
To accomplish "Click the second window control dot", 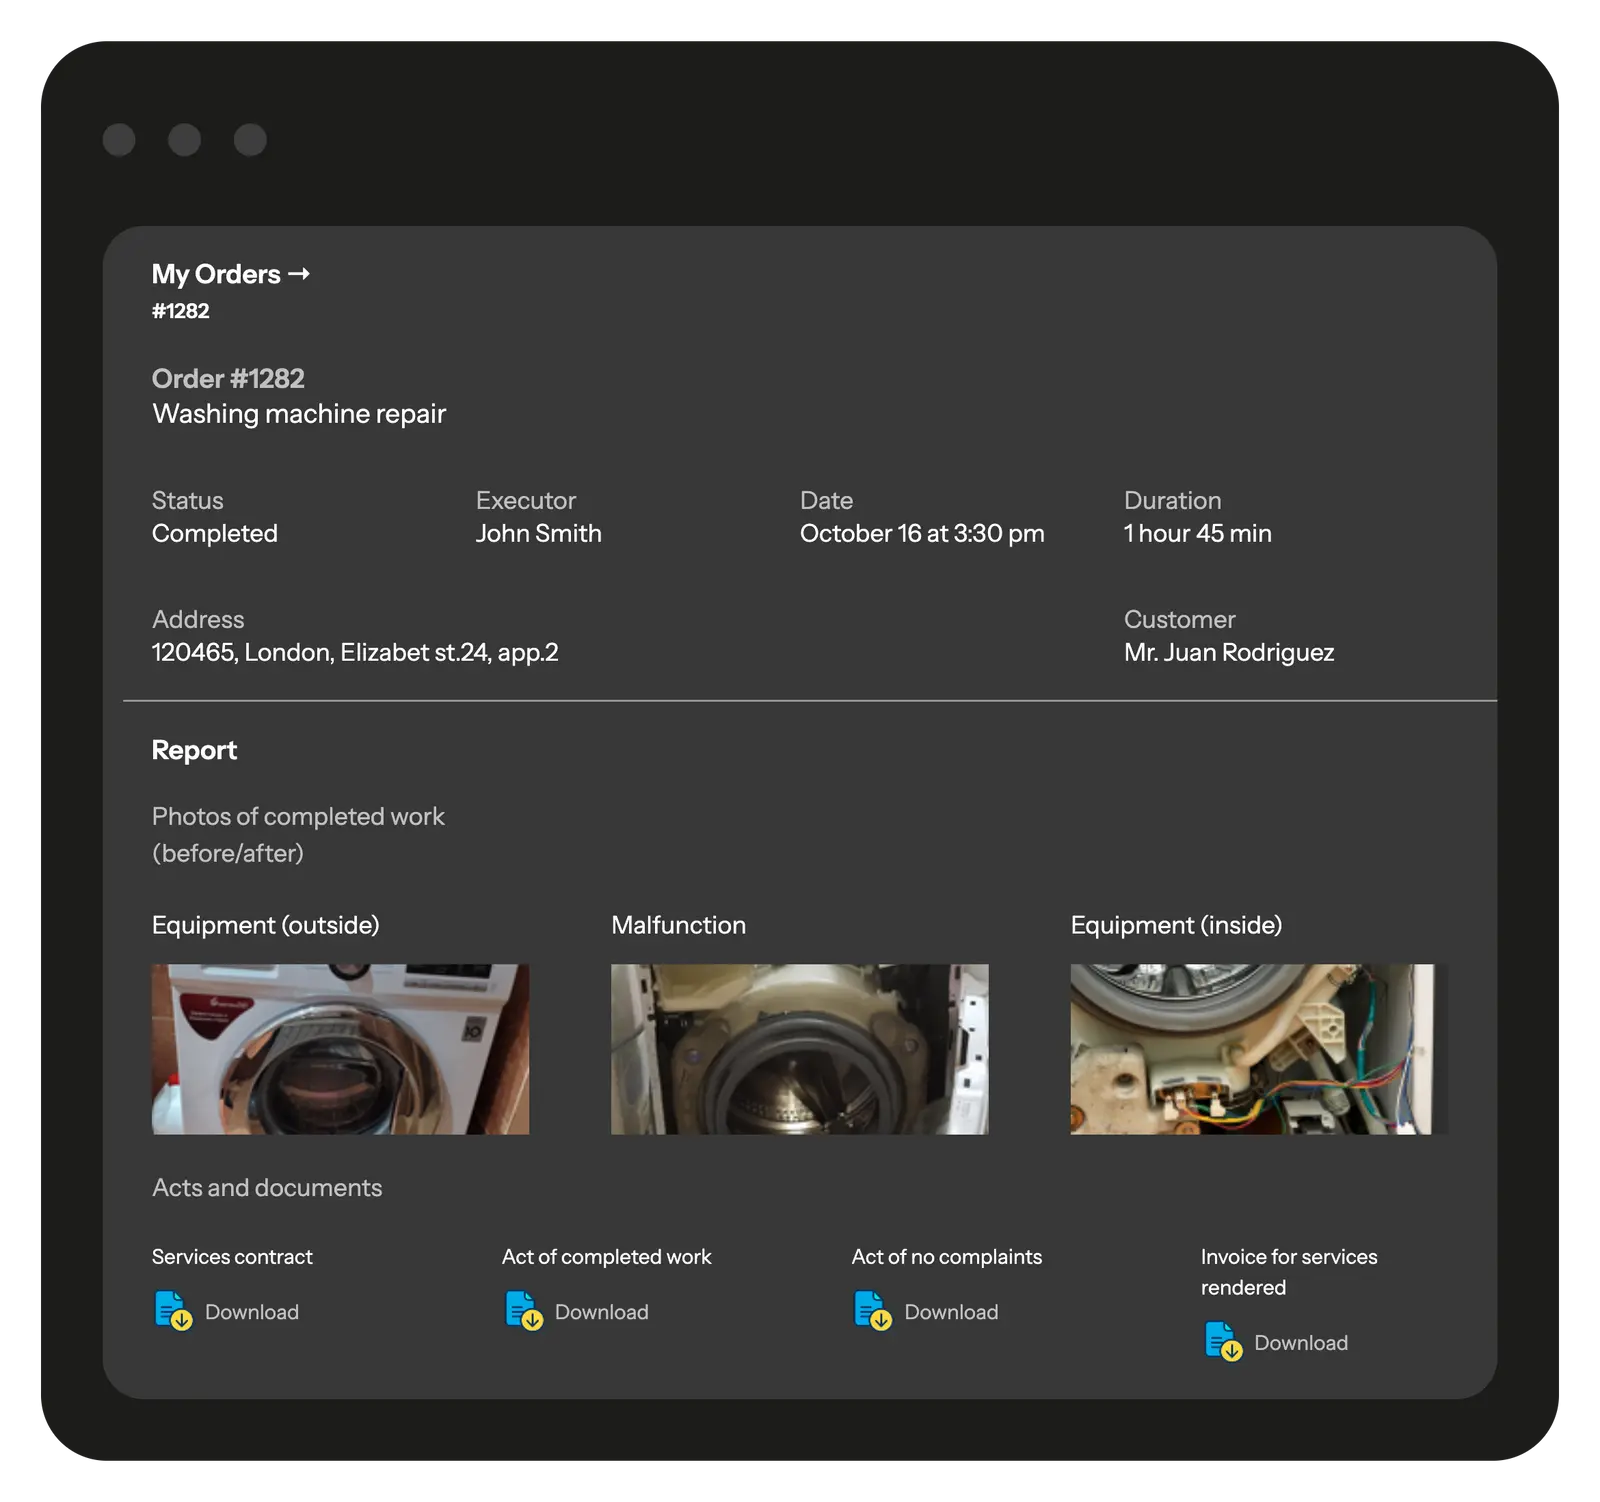I will coord(184,140).
